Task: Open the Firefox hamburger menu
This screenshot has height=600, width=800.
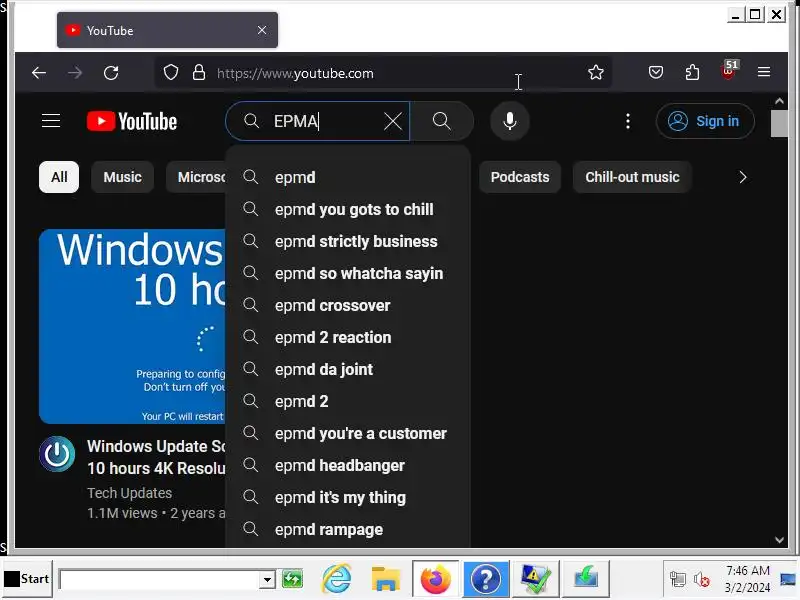Action: [764, 72]
